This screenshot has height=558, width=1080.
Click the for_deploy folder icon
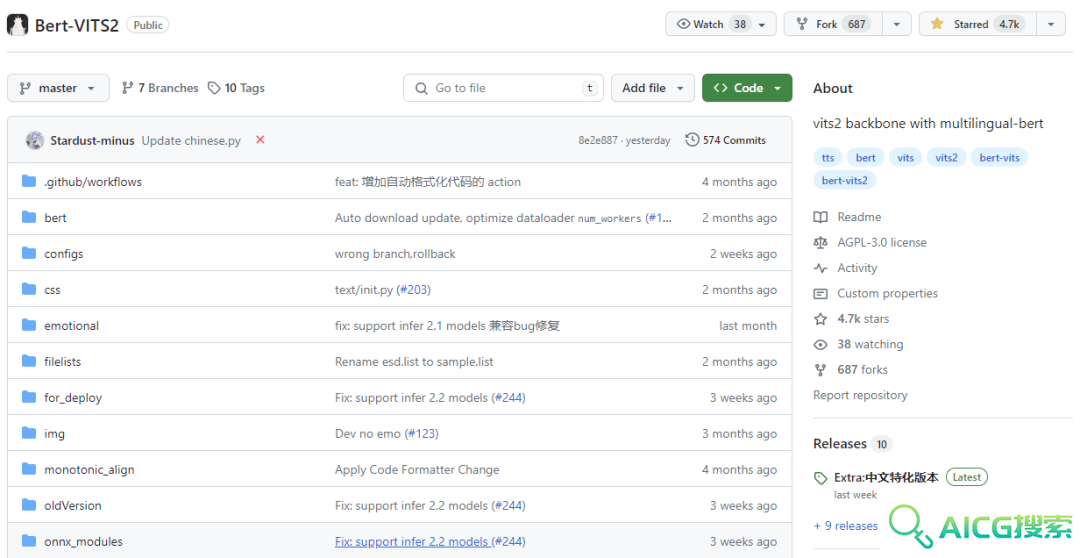coord(29,397)
